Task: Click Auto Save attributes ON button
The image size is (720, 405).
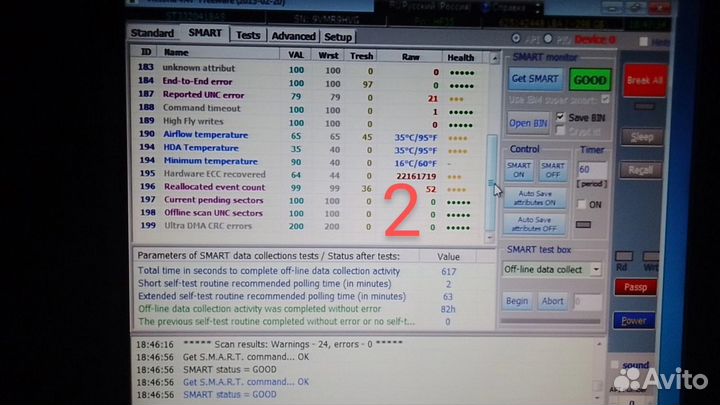Action: click(534, 198)
